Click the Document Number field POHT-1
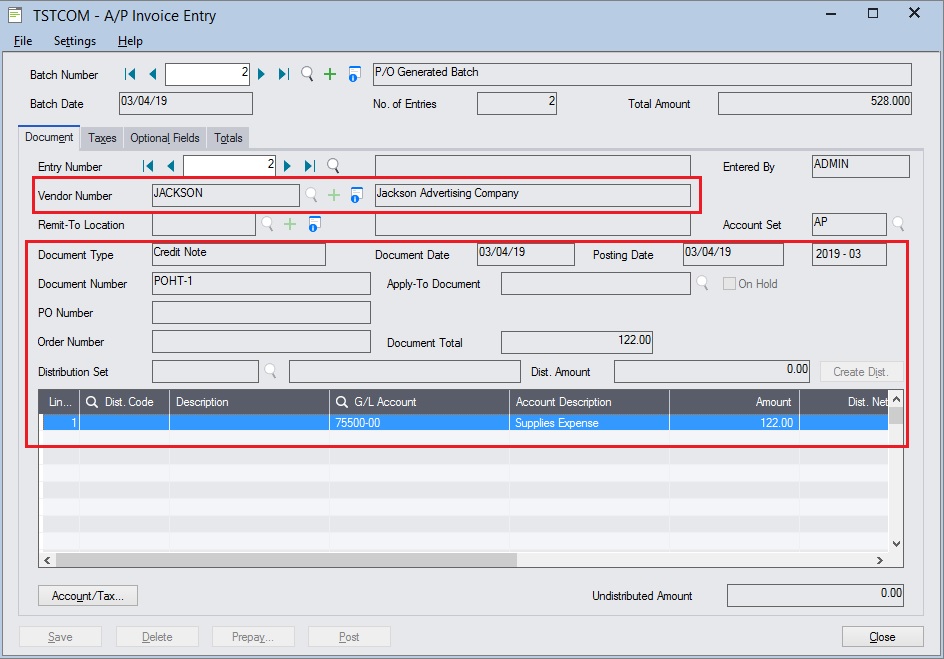944x659 pixels. [x=261, y=283]
